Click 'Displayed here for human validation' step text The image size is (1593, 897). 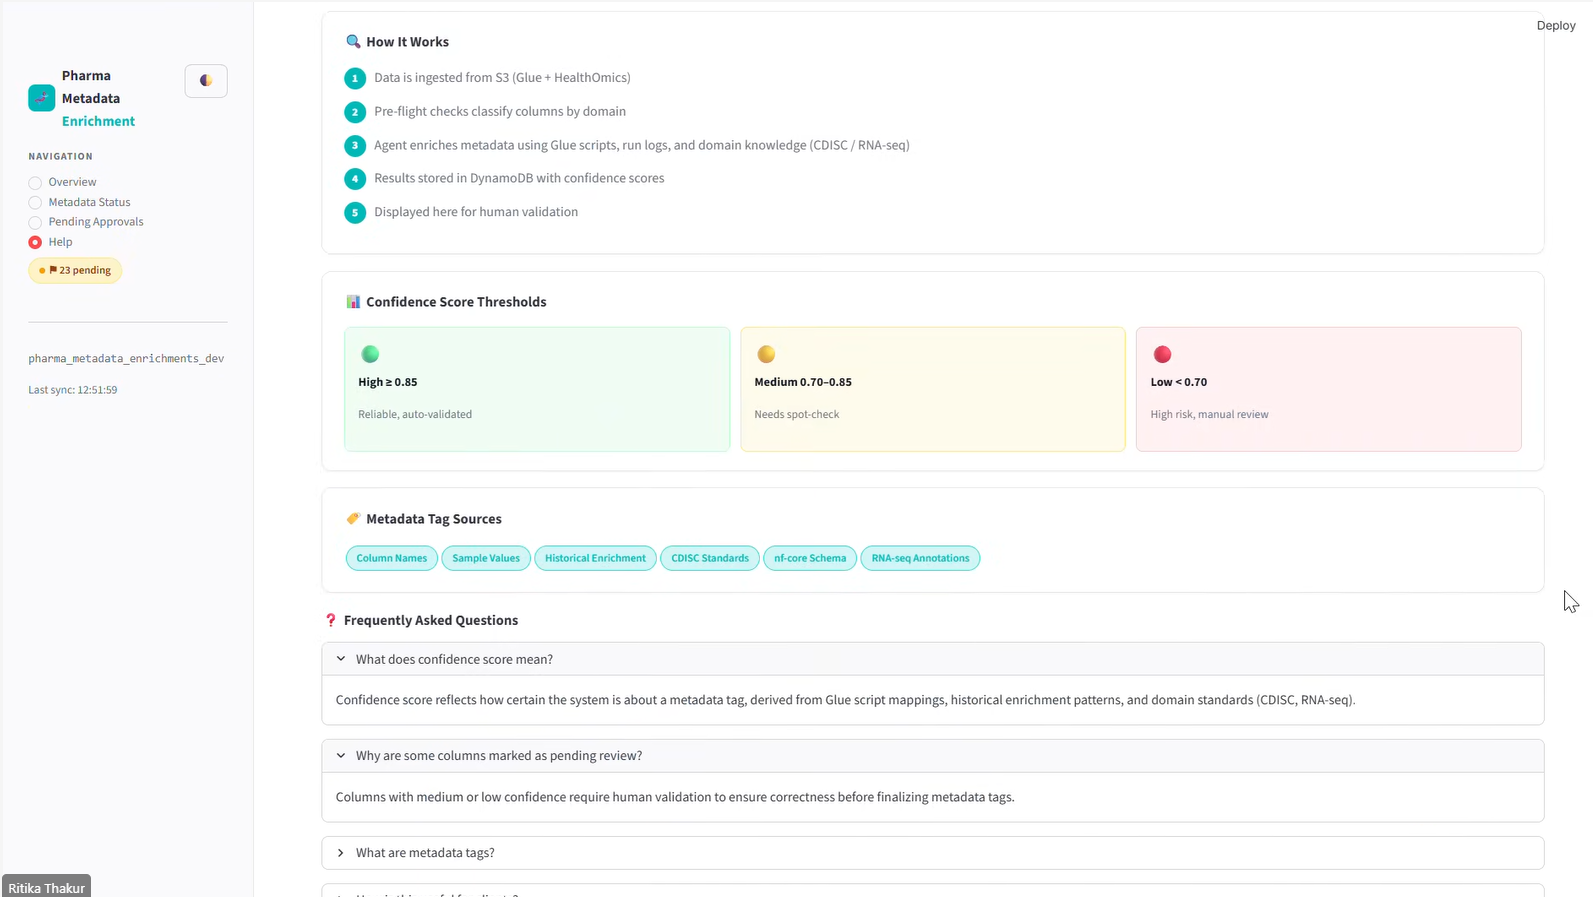click(476, 212)
